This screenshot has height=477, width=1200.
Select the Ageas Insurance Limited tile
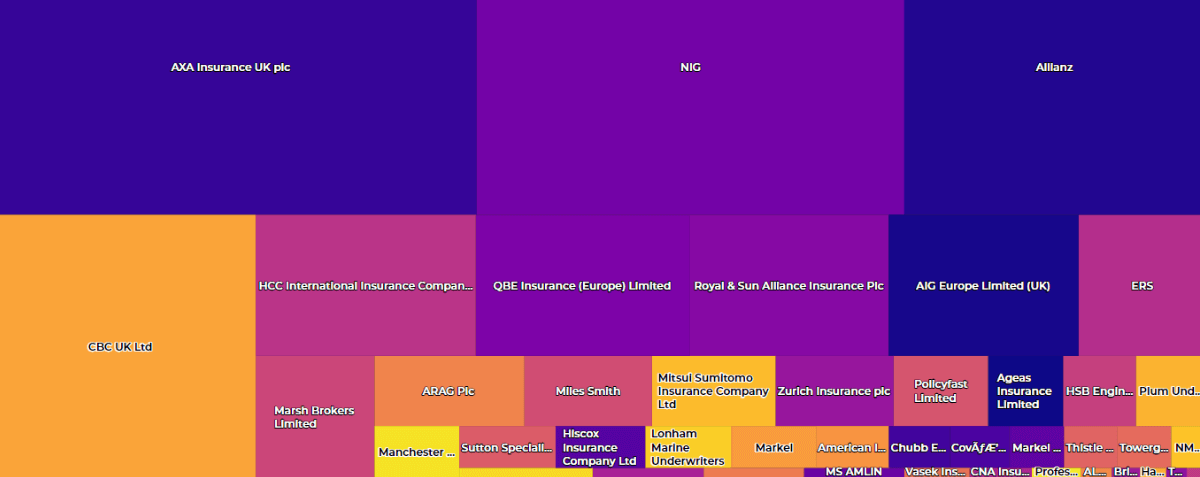(1025, 390)
